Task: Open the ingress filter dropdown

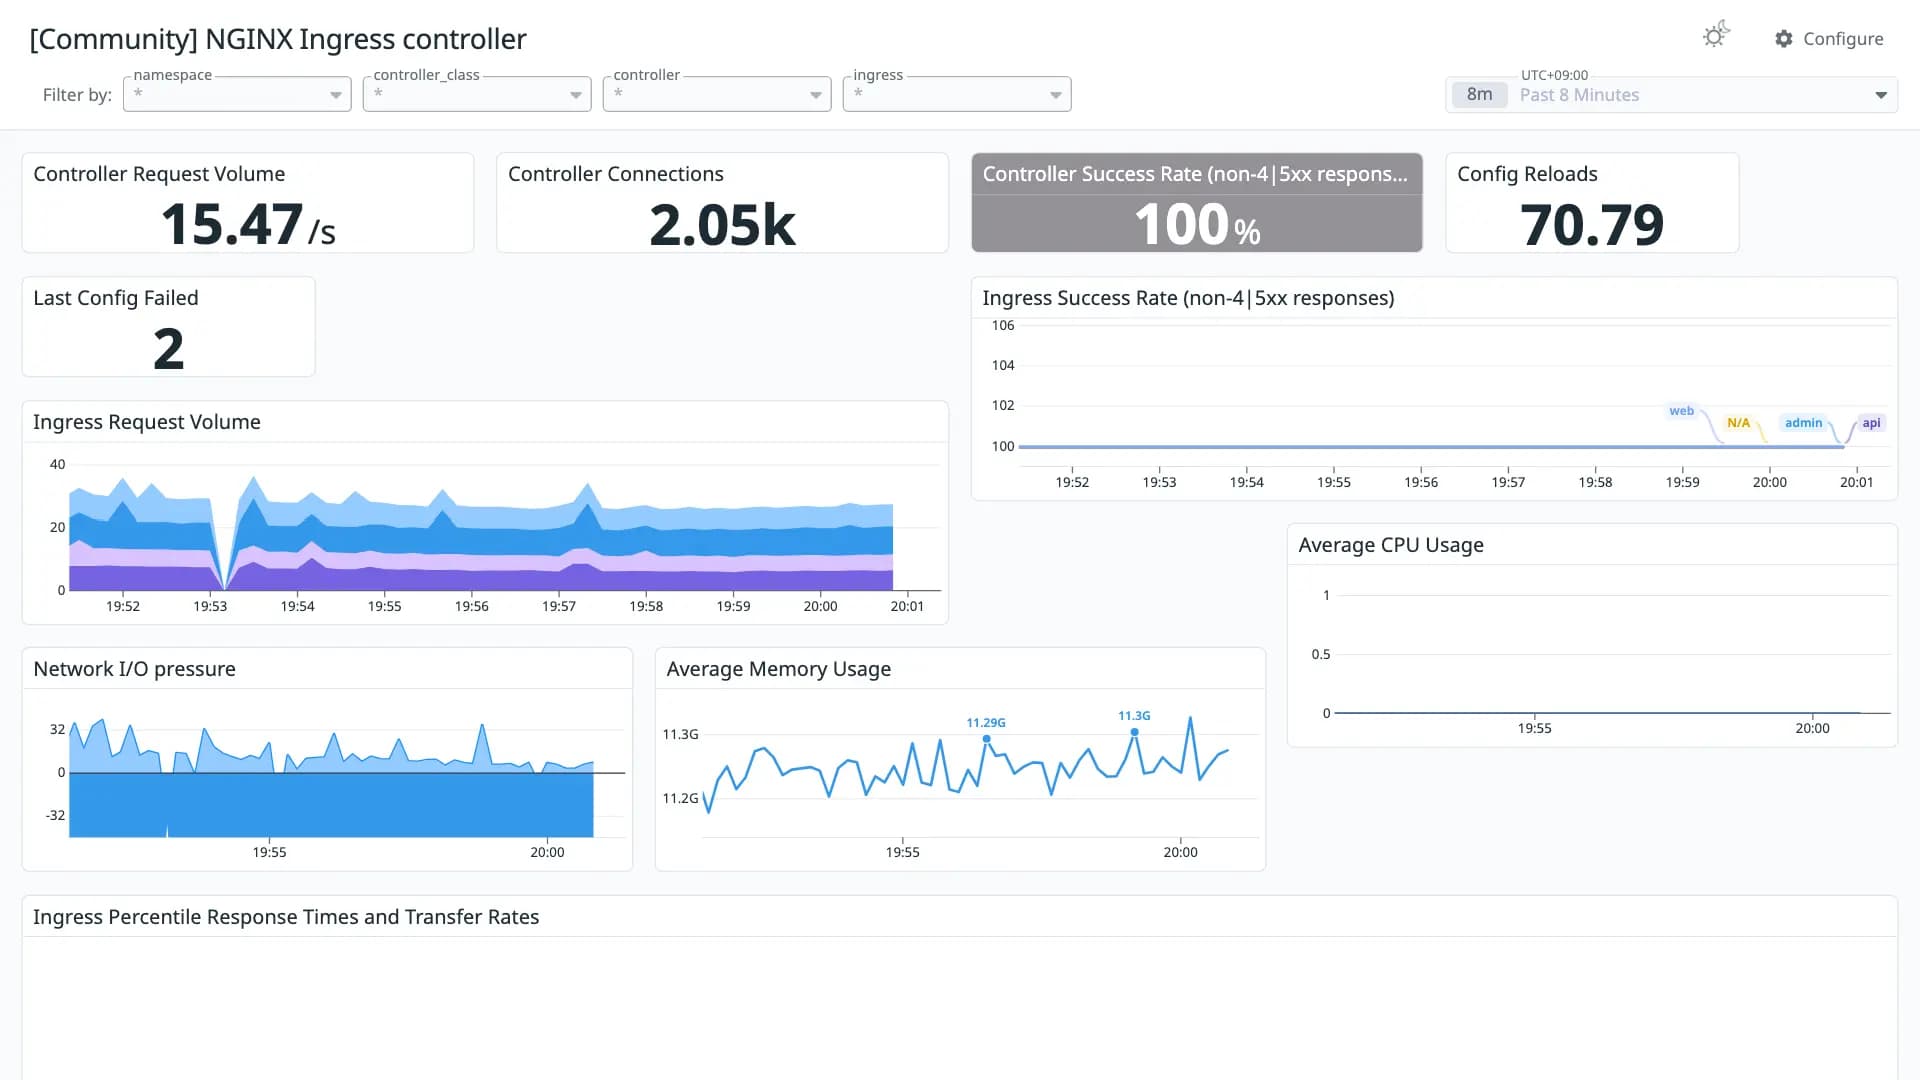Action: [x=957, y=94]
